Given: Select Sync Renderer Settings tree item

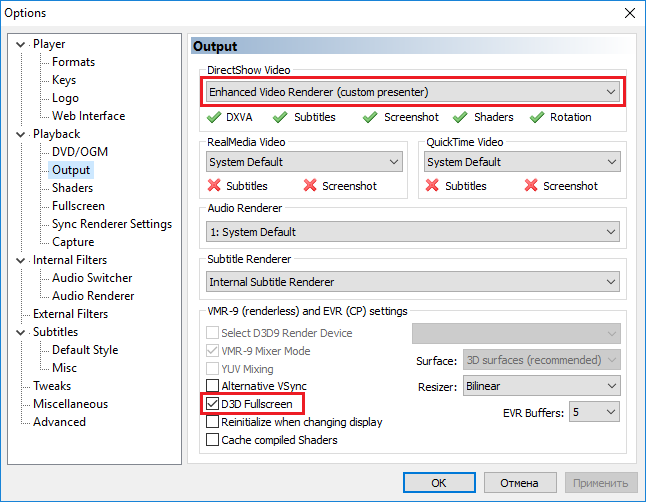Looking at the screenshot, I should (111, 224).
